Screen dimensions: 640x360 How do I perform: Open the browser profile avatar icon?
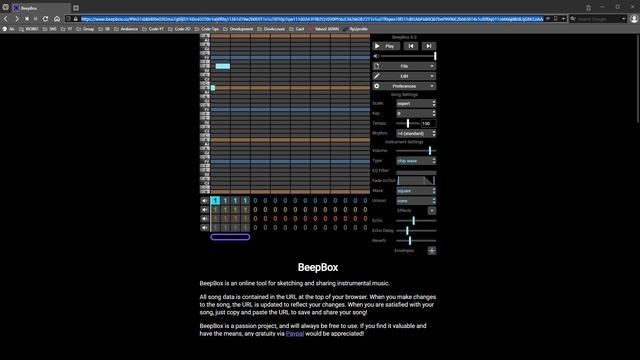(634, 19)
